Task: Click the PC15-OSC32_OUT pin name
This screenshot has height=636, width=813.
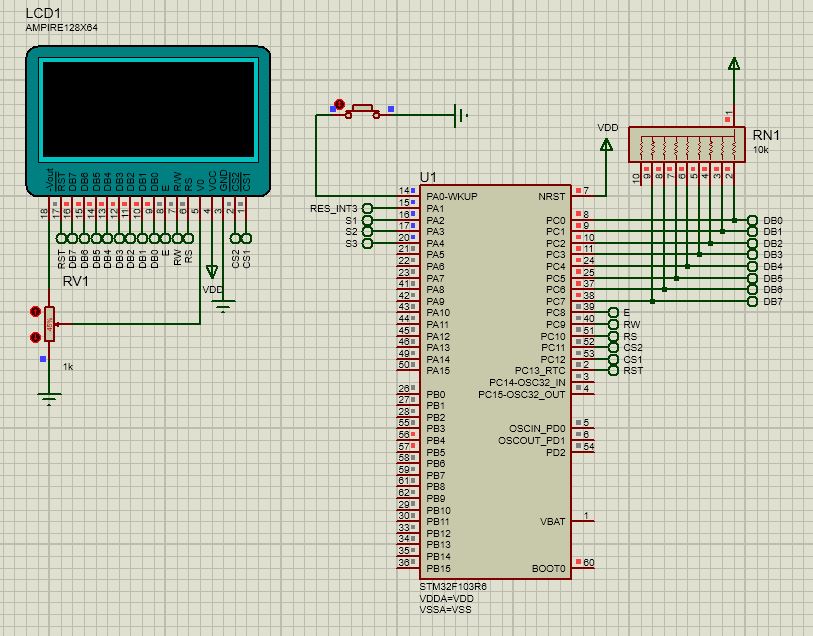Action: point(522,394)
